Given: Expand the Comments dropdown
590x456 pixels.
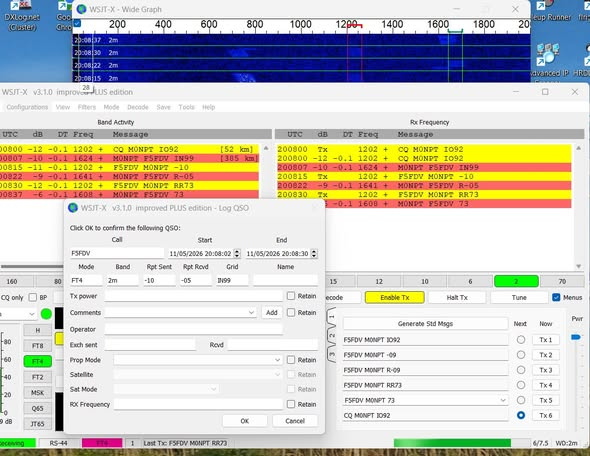Looking at the screenshot, I should coord(251,313).
